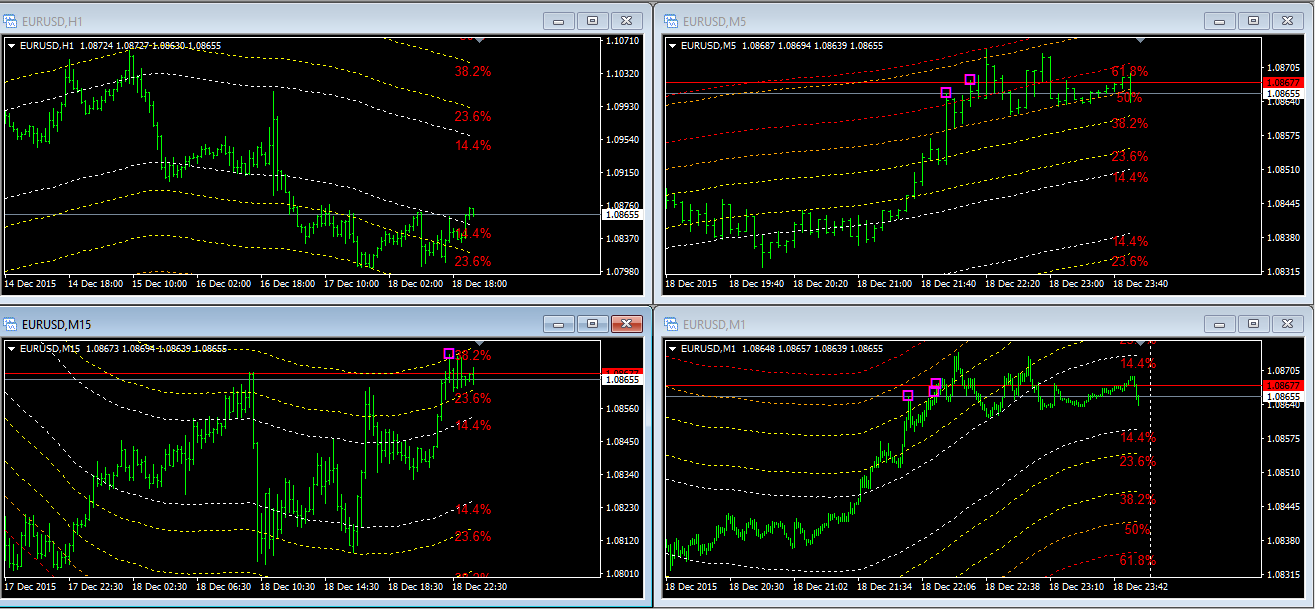Click the chart shift triangle in M5 chart
Image resolution: width=1315 pixels, height=609 pixels.
(1140, 40)
